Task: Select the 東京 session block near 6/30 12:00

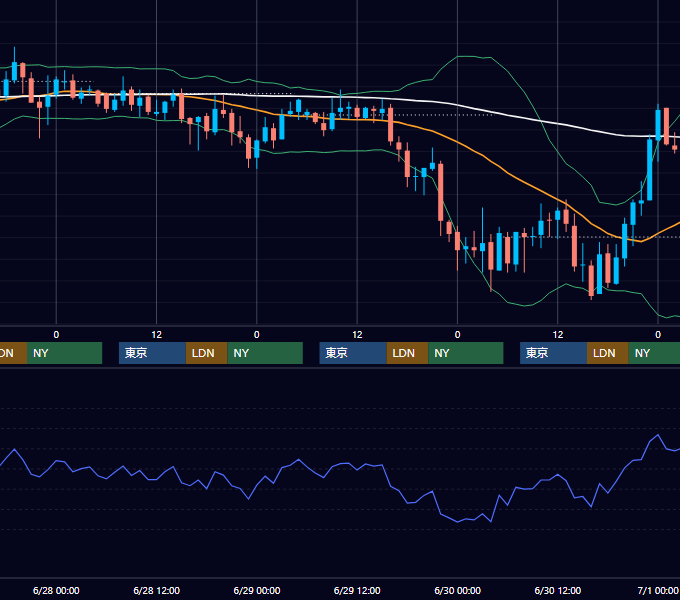Action: (x=553, y=353)
